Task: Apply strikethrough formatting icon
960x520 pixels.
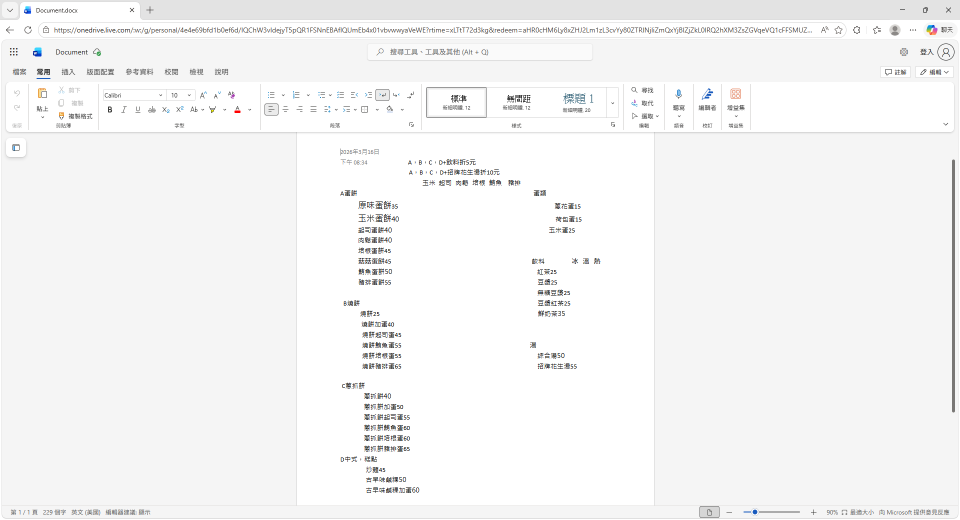Action: (151, 110)
